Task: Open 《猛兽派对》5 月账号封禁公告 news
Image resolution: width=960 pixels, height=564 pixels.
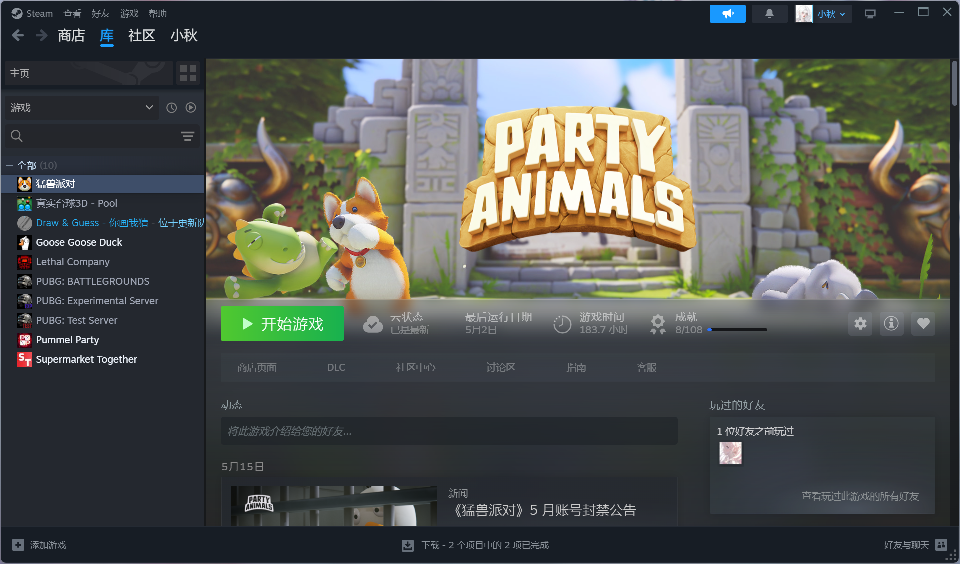Action: pyautogui.click(x=544, y=510)
